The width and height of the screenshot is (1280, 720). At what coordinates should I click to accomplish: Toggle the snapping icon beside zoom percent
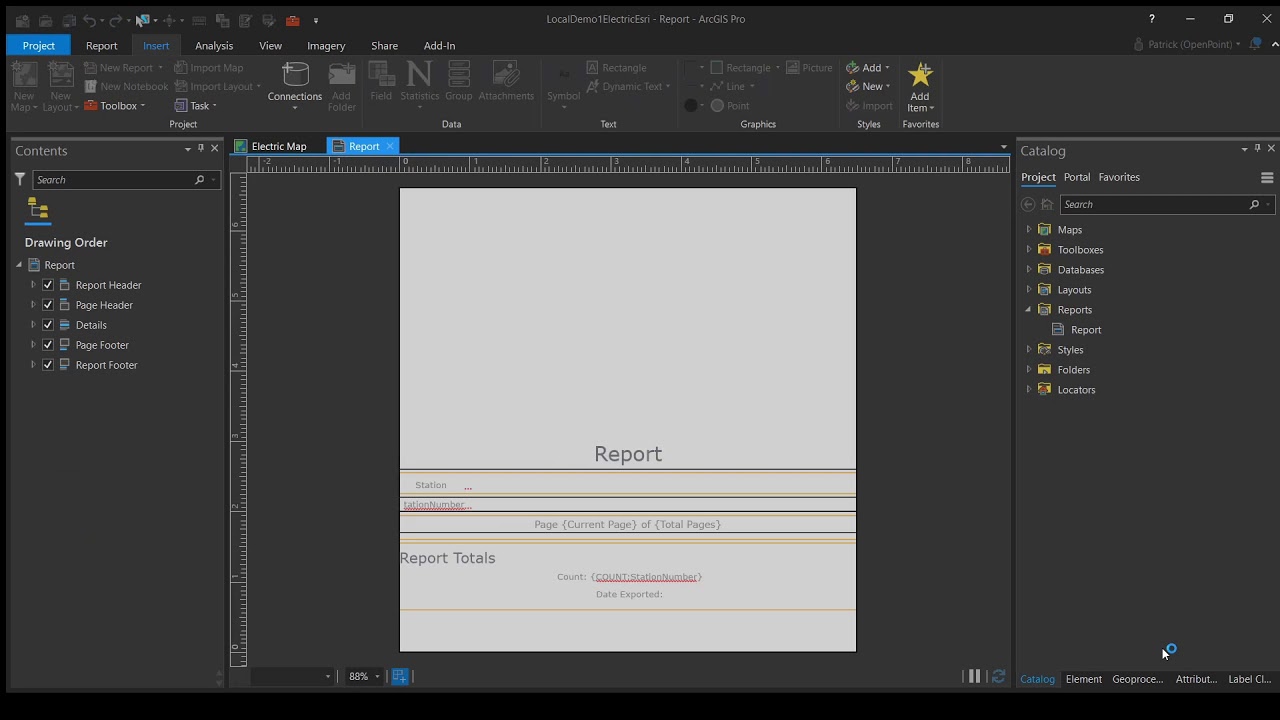point(399,677)
